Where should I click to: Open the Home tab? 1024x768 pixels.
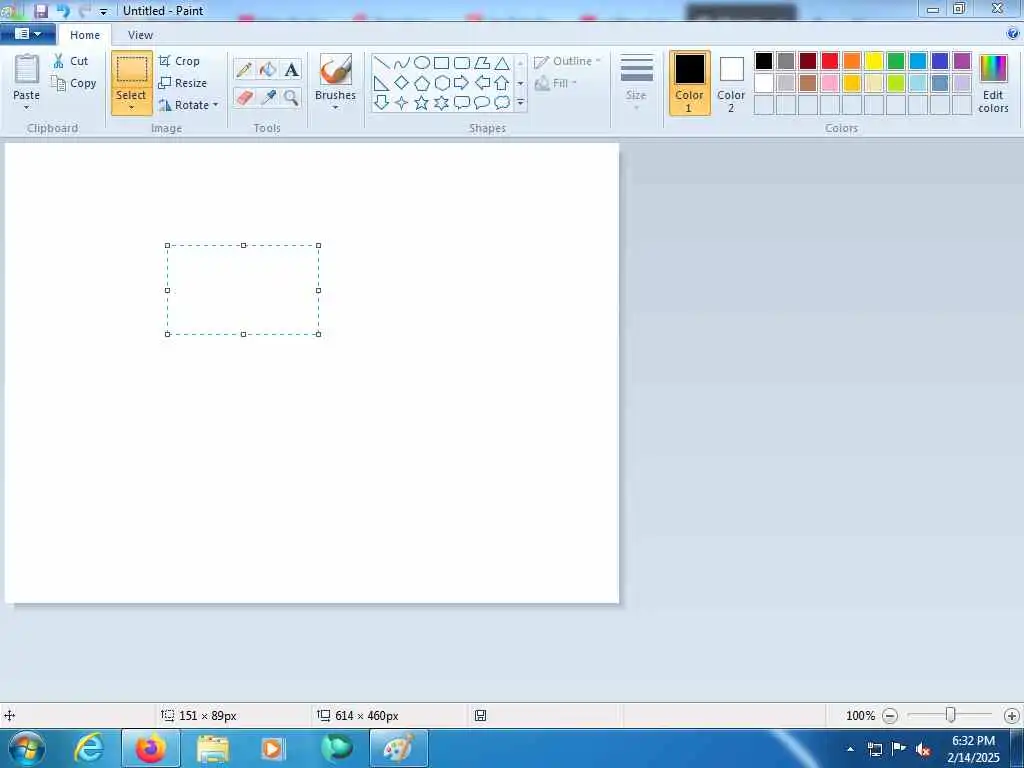[x=85, y=35]
